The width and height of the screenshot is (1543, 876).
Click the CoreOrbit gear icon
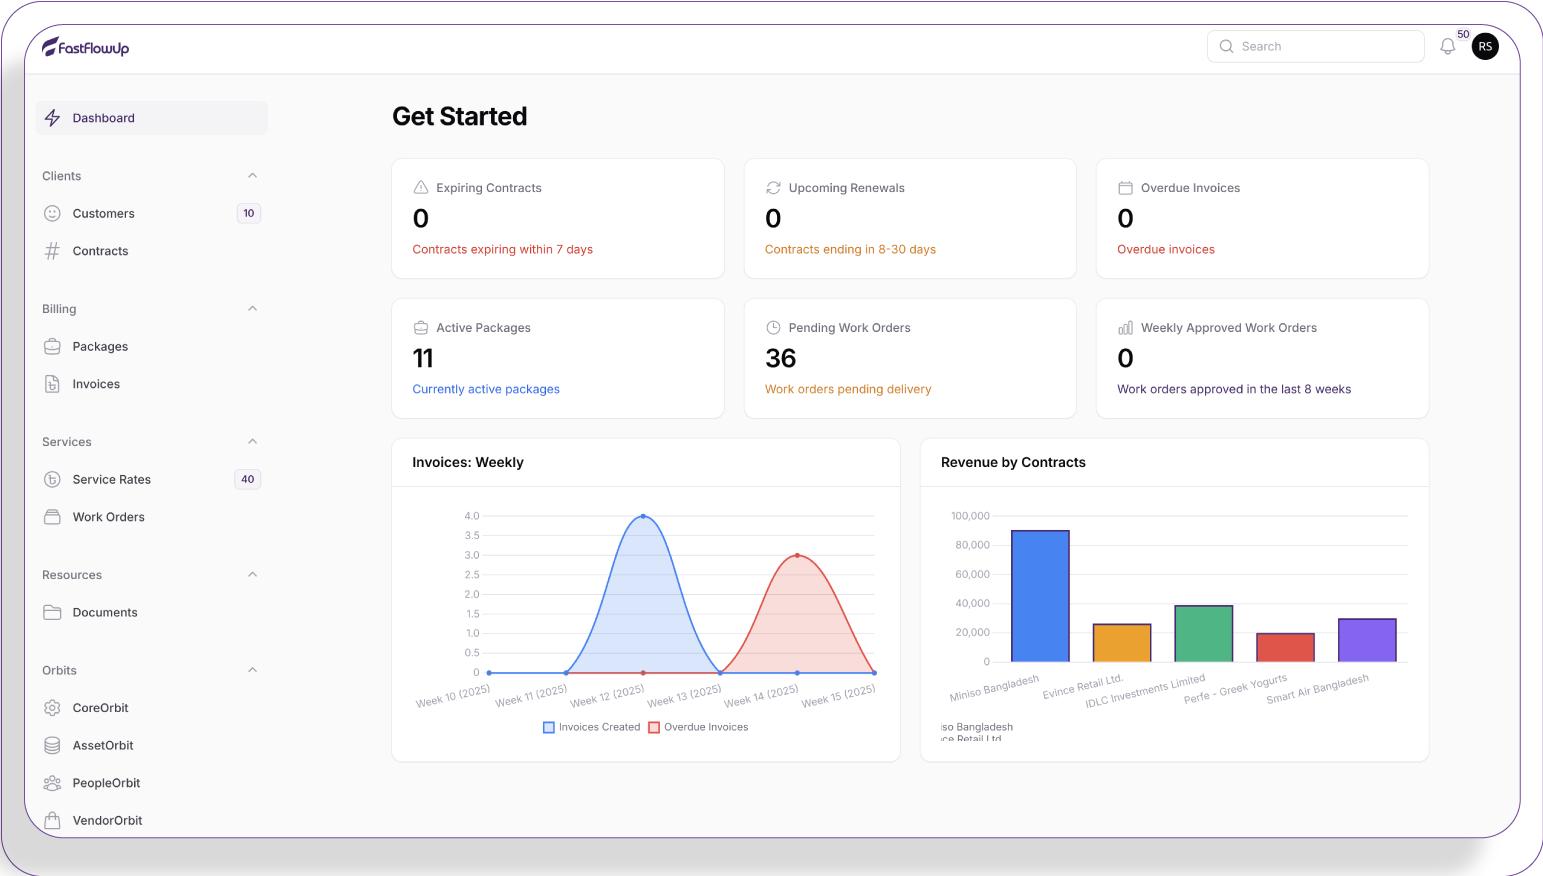point(53,708)
